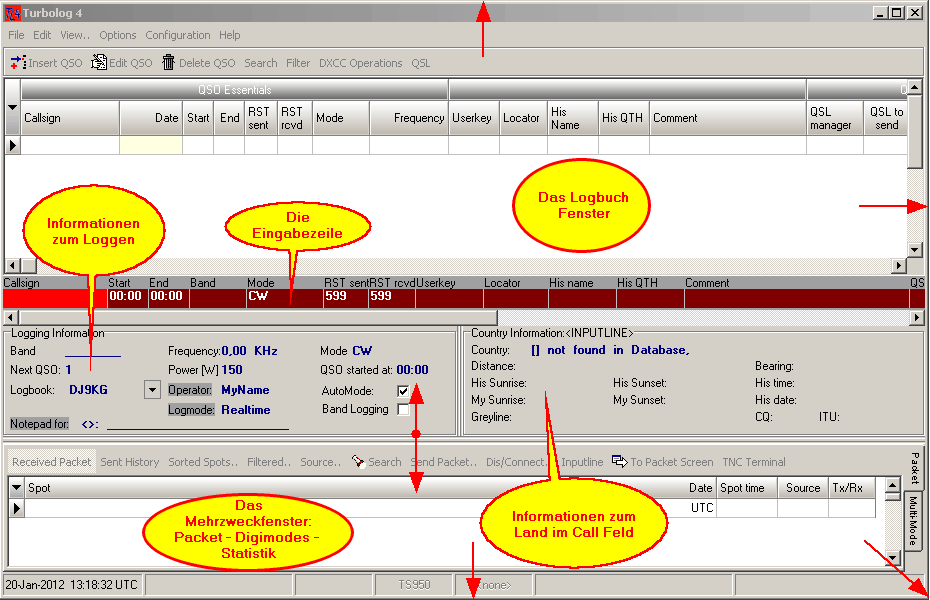Open the Options menu
Screen dimensions: 930x600
tap(117, 35)
